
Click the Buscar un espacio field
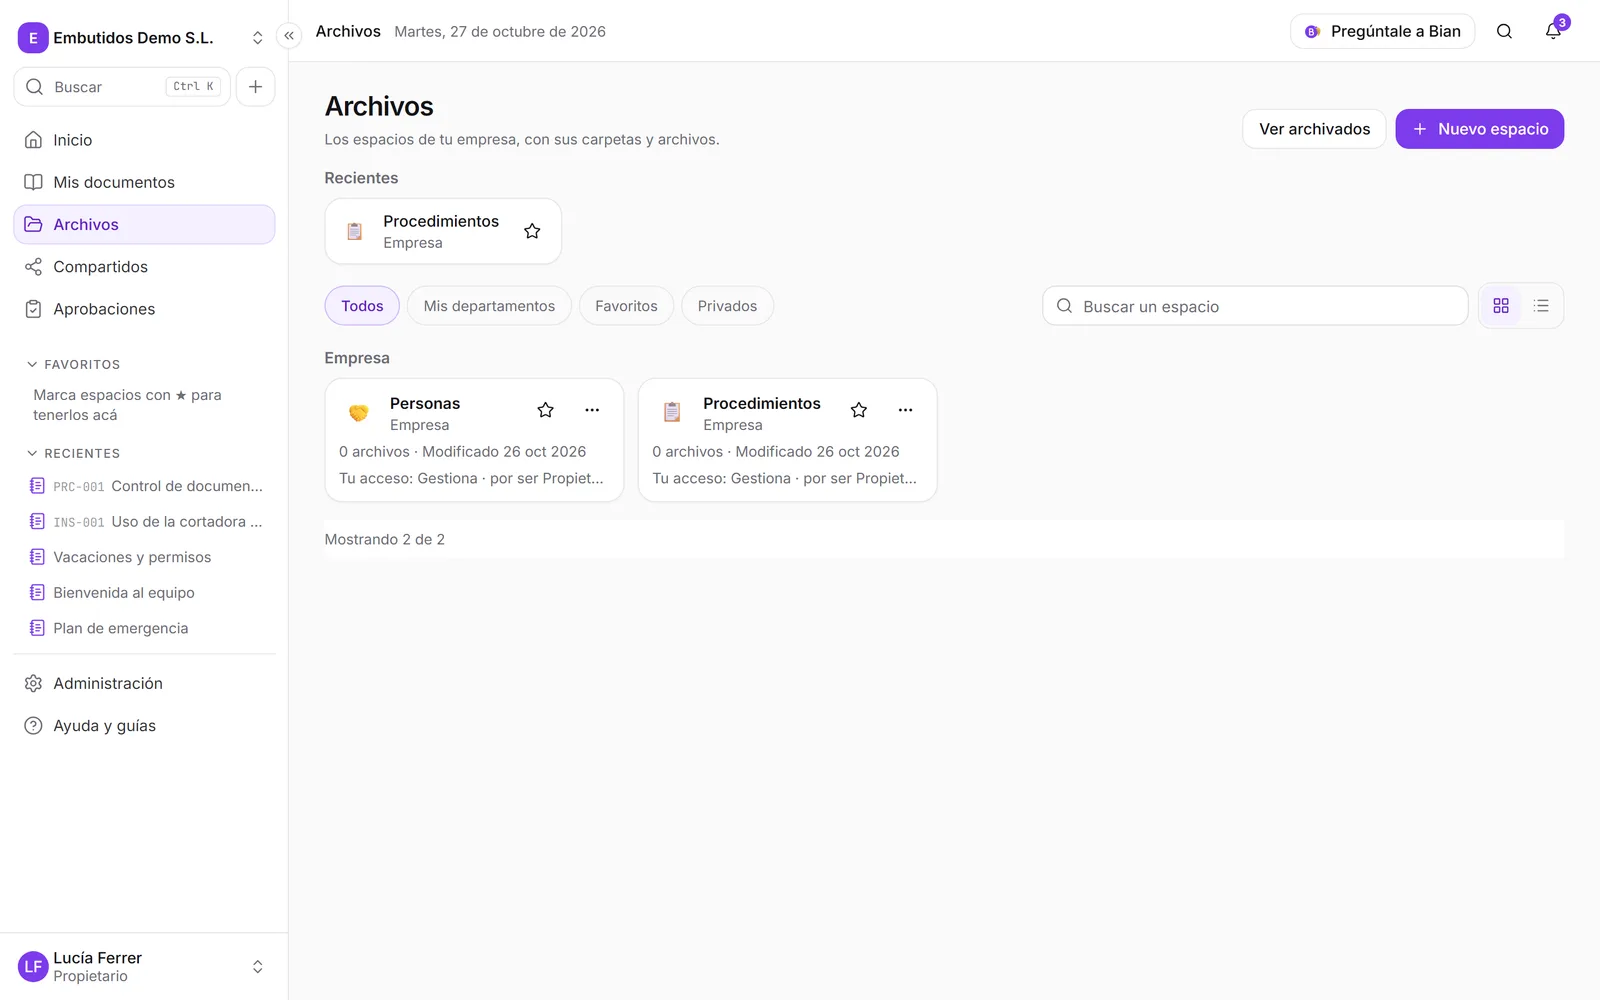(x=1255, y=306)
